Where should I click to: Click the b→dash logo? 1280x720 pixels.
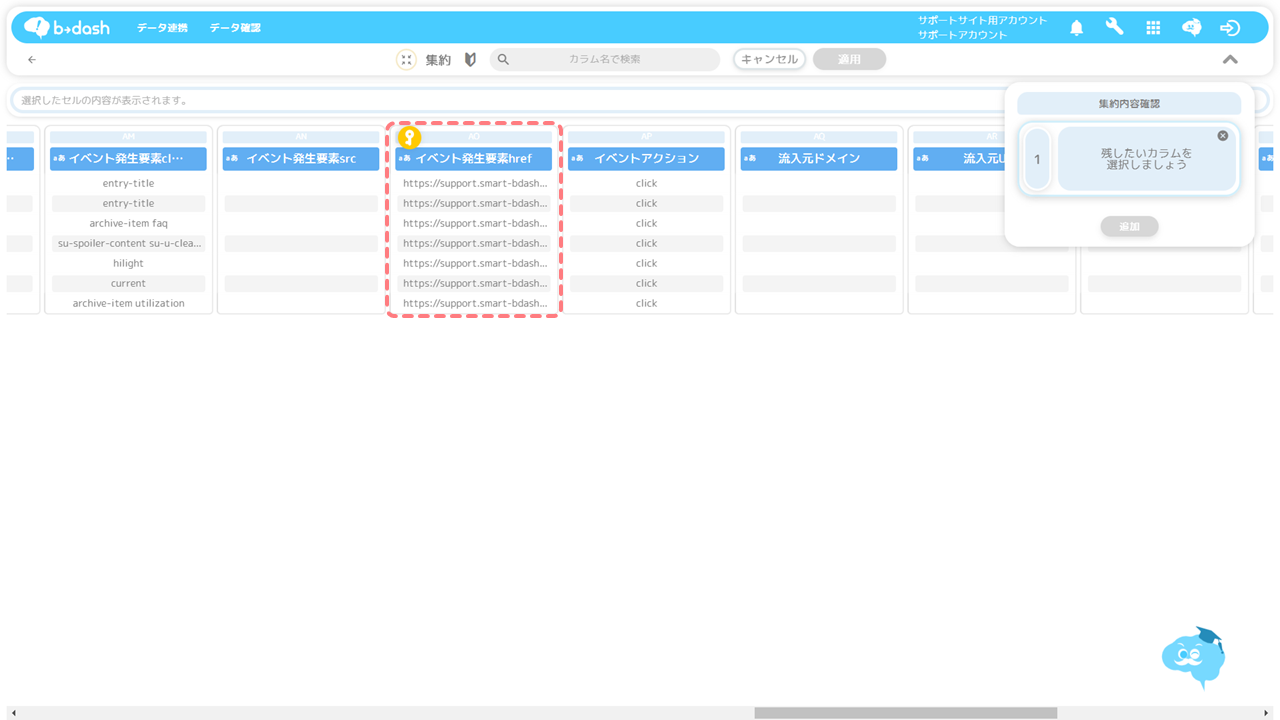click(67, 27)
